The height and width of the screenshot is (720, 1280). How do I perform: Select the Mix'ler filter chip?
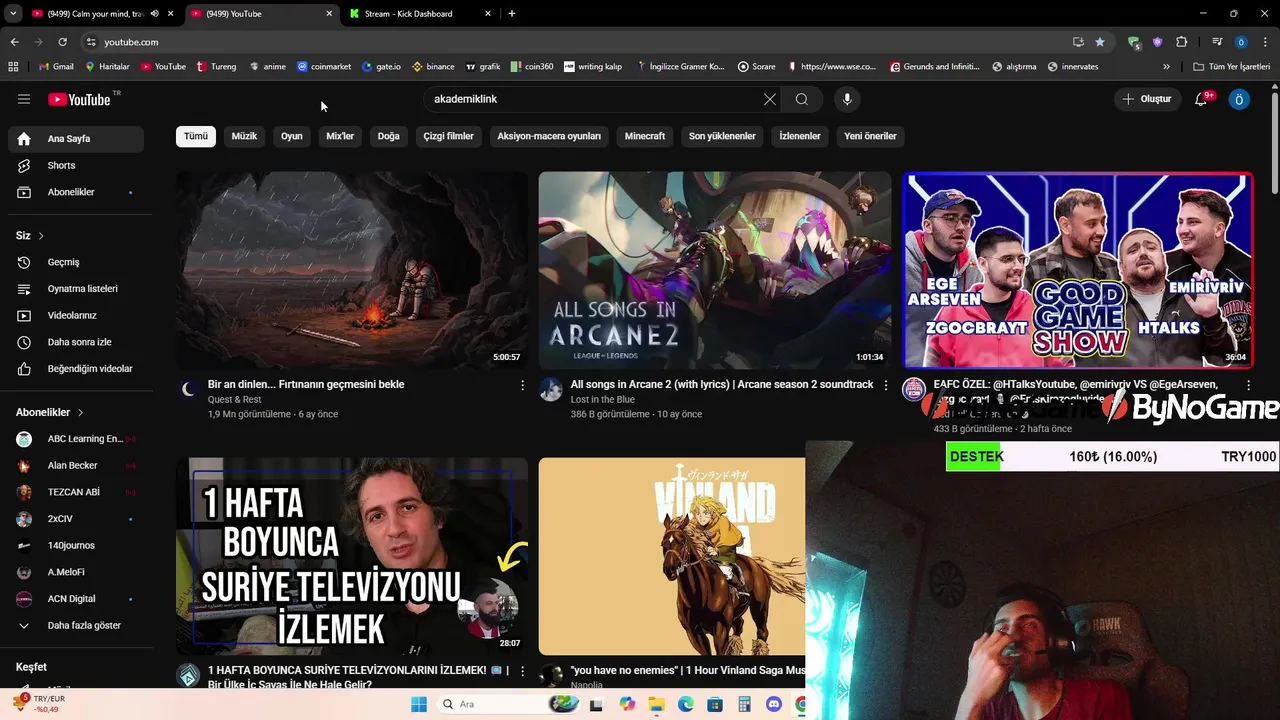[x=340, y=136]
